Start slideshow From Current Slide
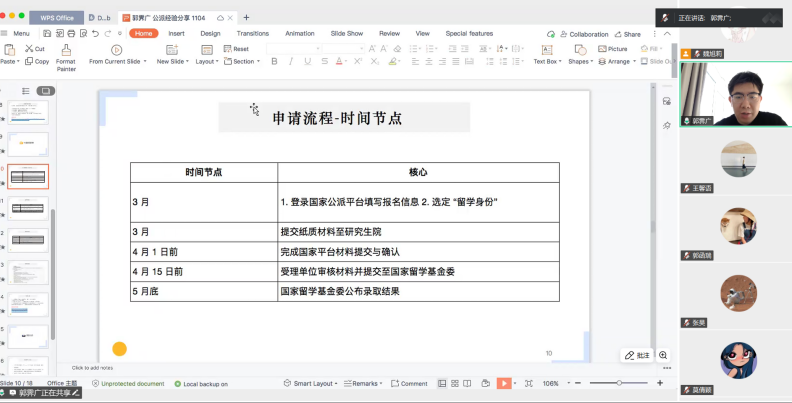Image resolution: width=792 pixels, height=403 pixels. click(116, 55)
